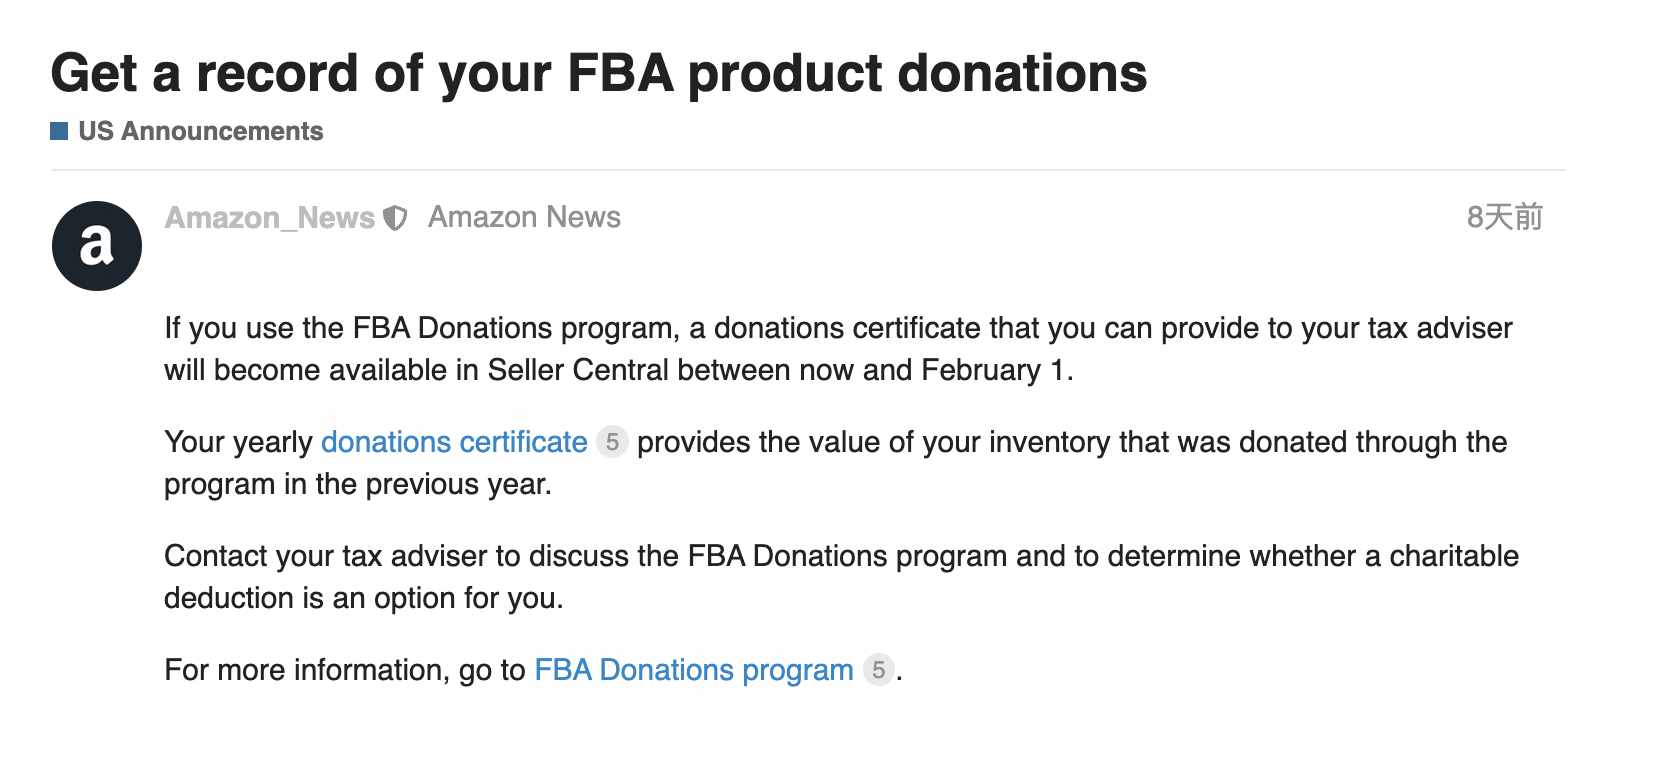Click the moderator shield icon beside Amazon_News
Screen dimensions: 1670x768
pyautogui.click(x=396, y=218)
